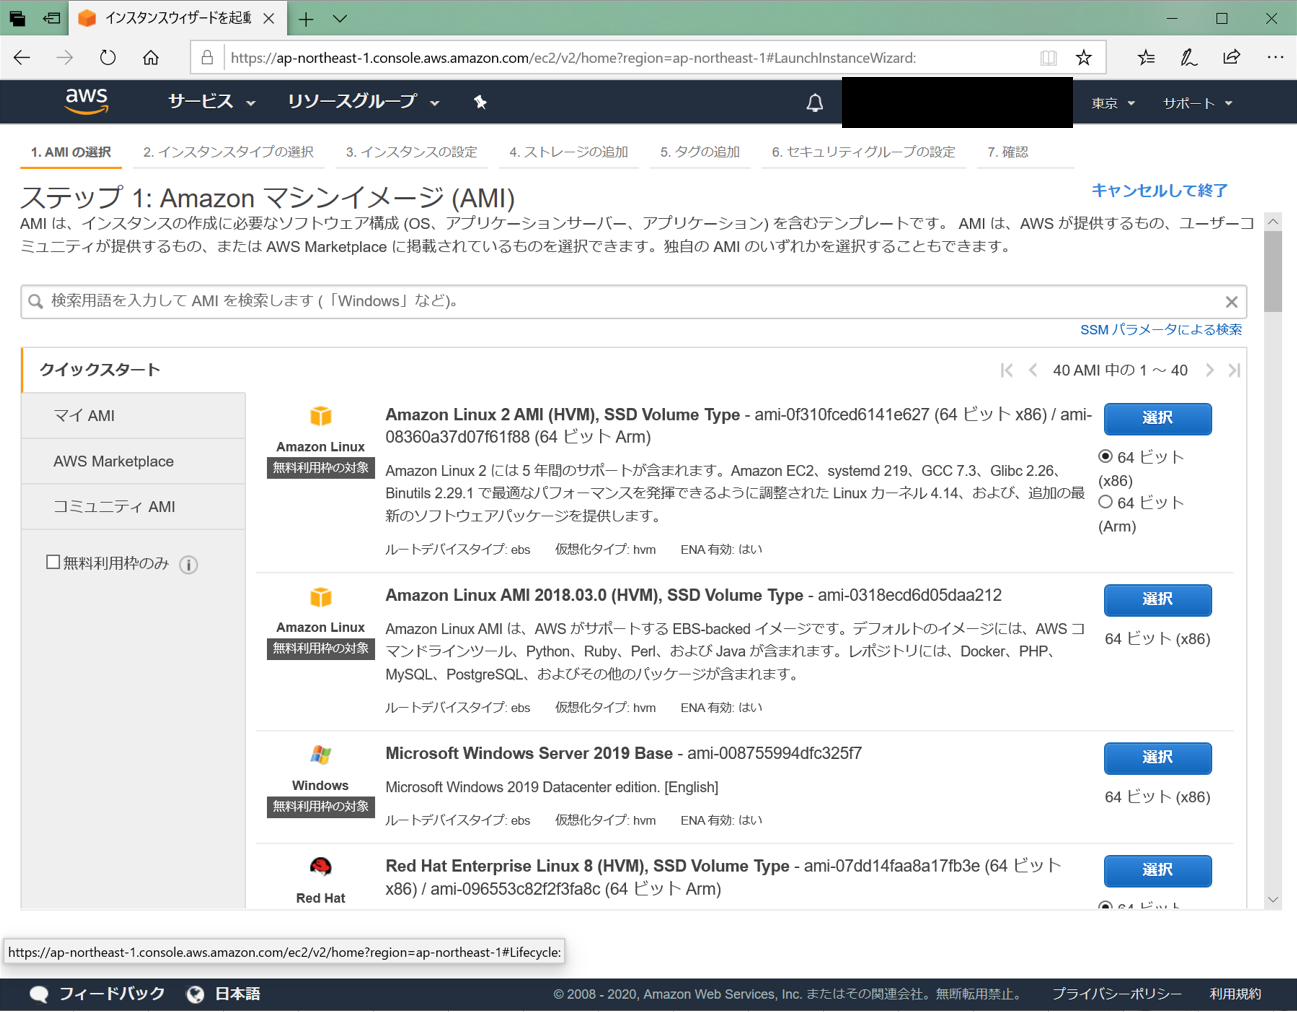Open SSM パラメータによる検索 link
This screenshot has height=1012, width=1297.
1161,329
